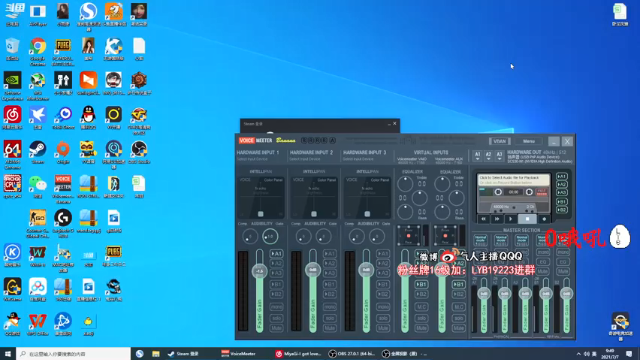Select the QQ penguin desktop icon

coord(88,118)
